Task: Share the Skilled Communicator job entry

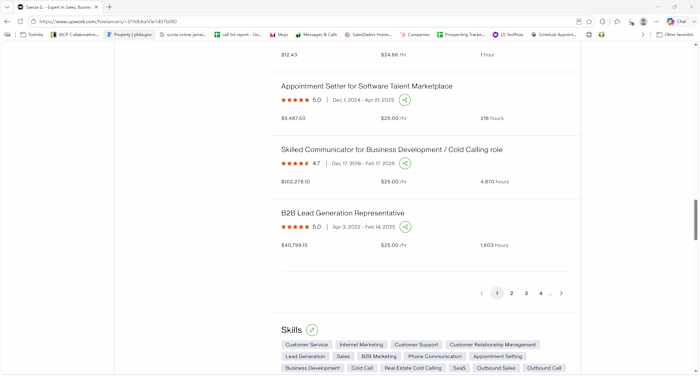Action: coord(405,163)
